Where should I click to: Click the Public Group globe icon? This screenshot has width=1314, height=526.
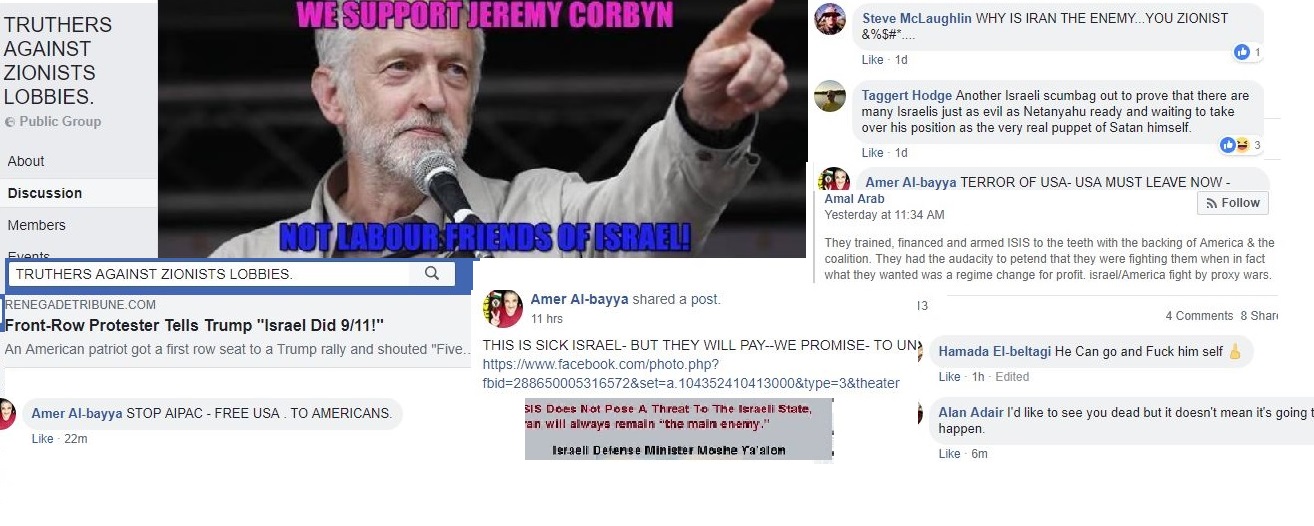click(10, 122)
